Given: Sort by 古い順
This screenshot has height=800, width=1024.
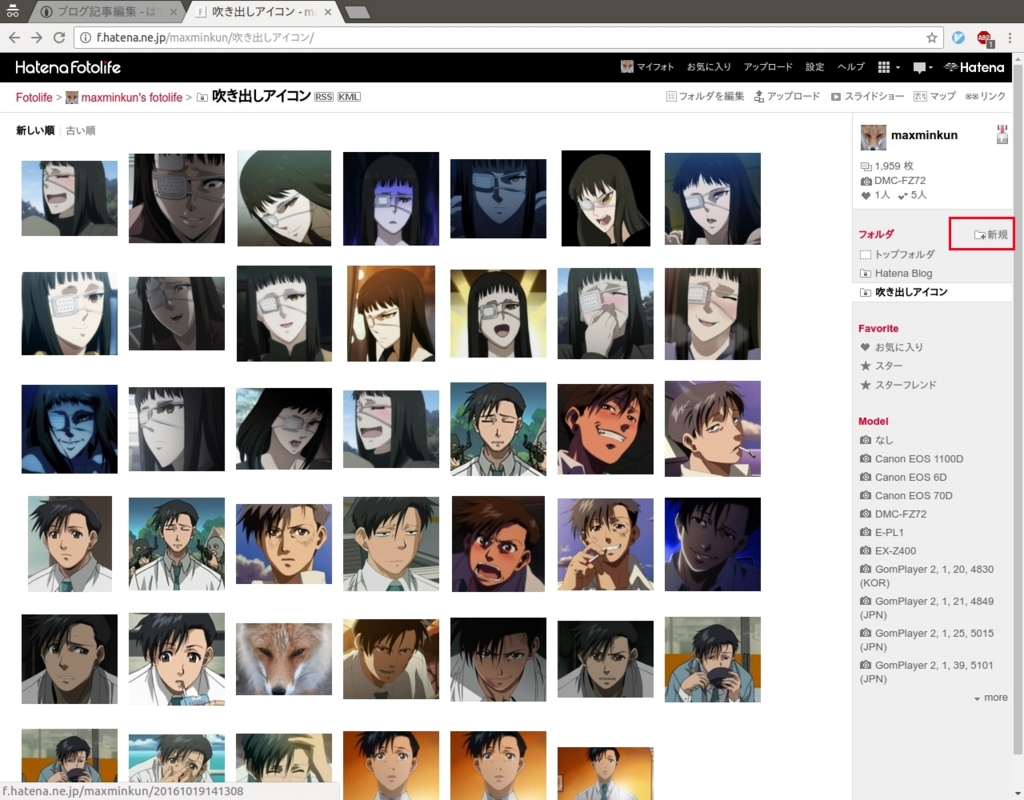Looking at the screenshot, I should click(80, 131).
